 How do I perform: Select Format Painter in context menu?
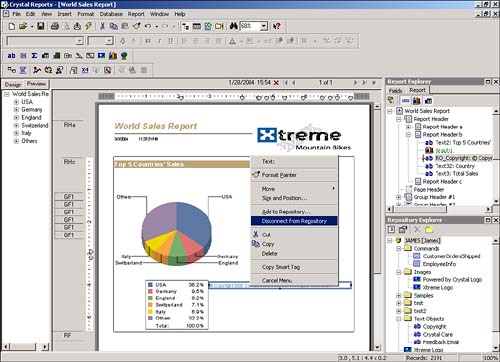(279, 175)
